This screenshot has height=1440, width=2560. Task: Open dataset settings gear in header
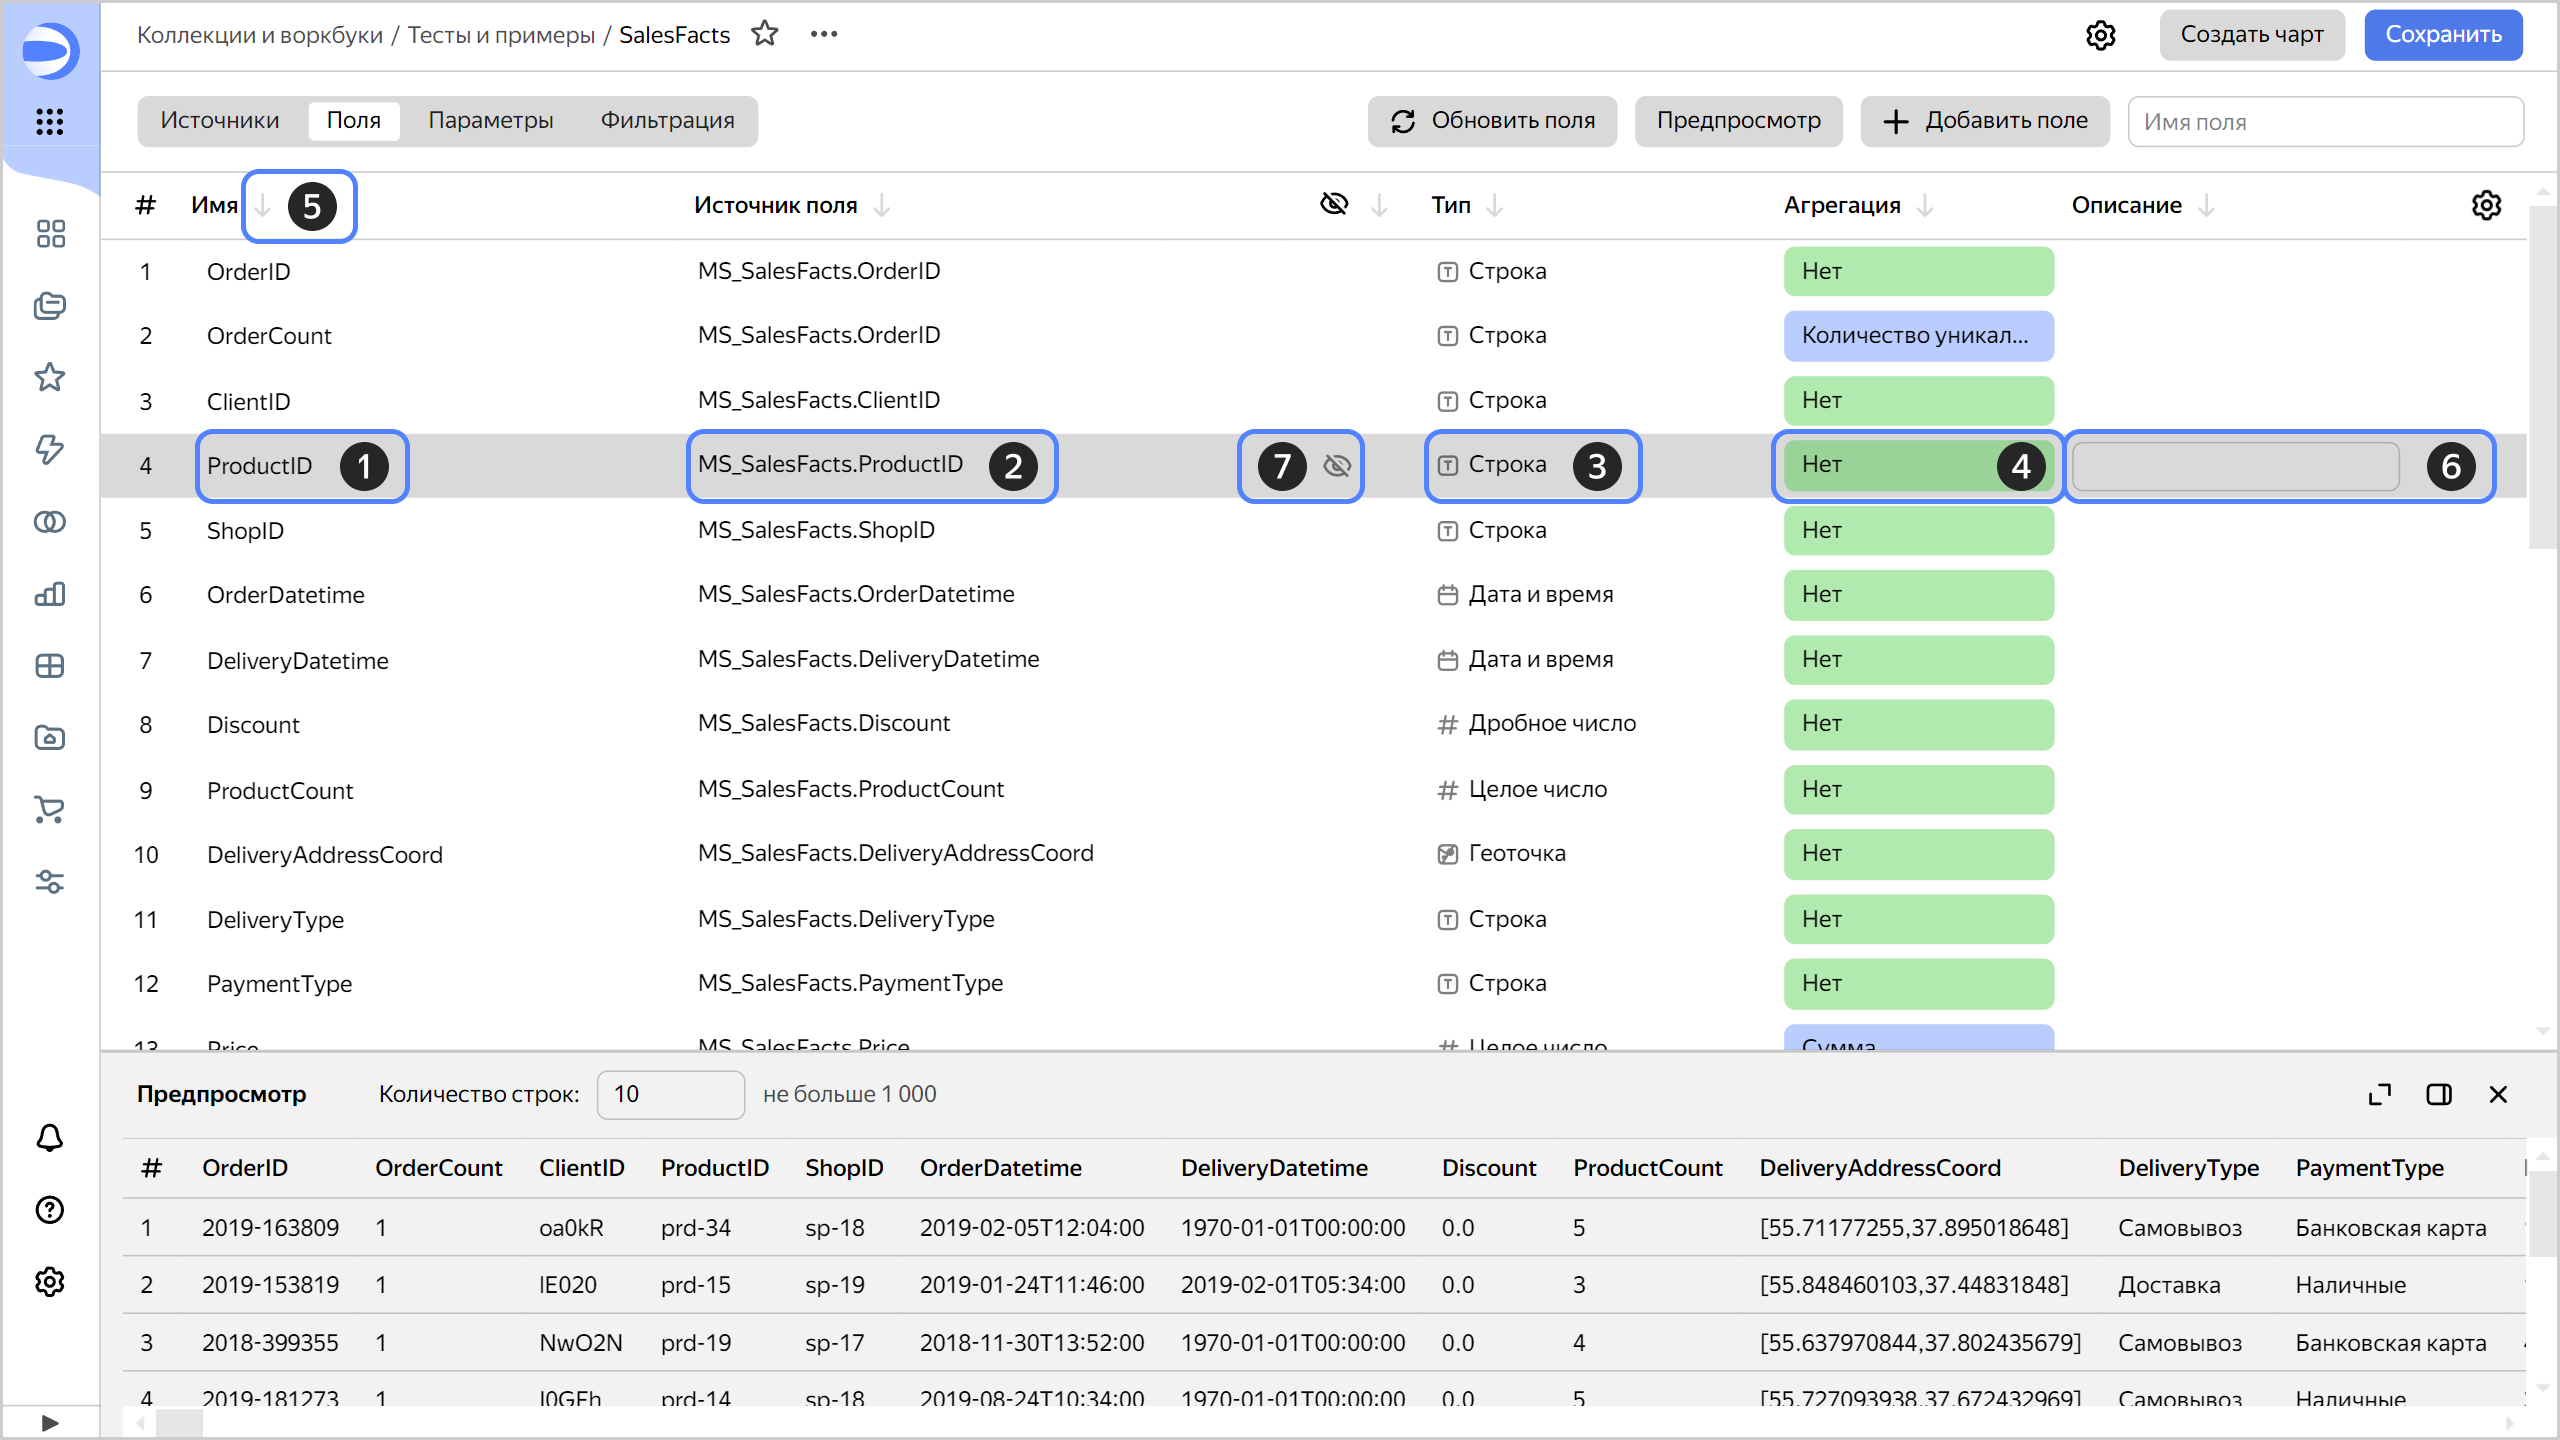click(2101, 35)
